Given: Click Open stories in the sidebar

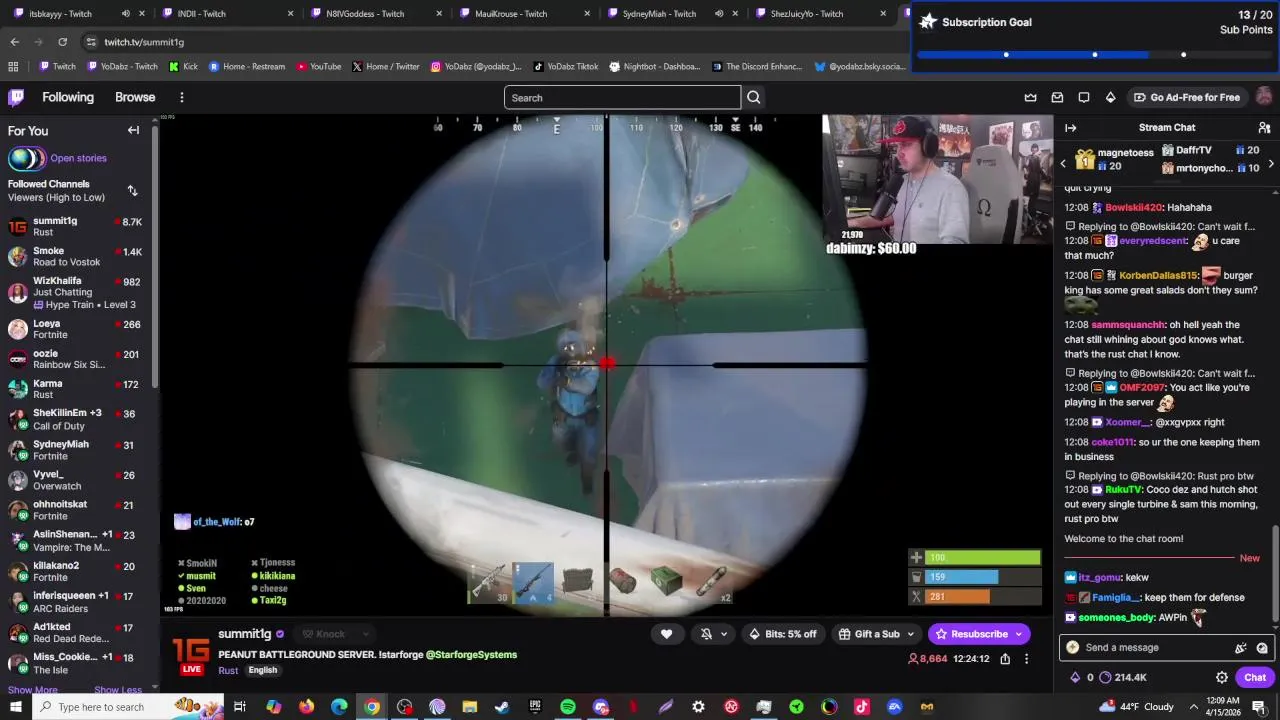Looking at the screenshot, I should (x=78, y=158).
